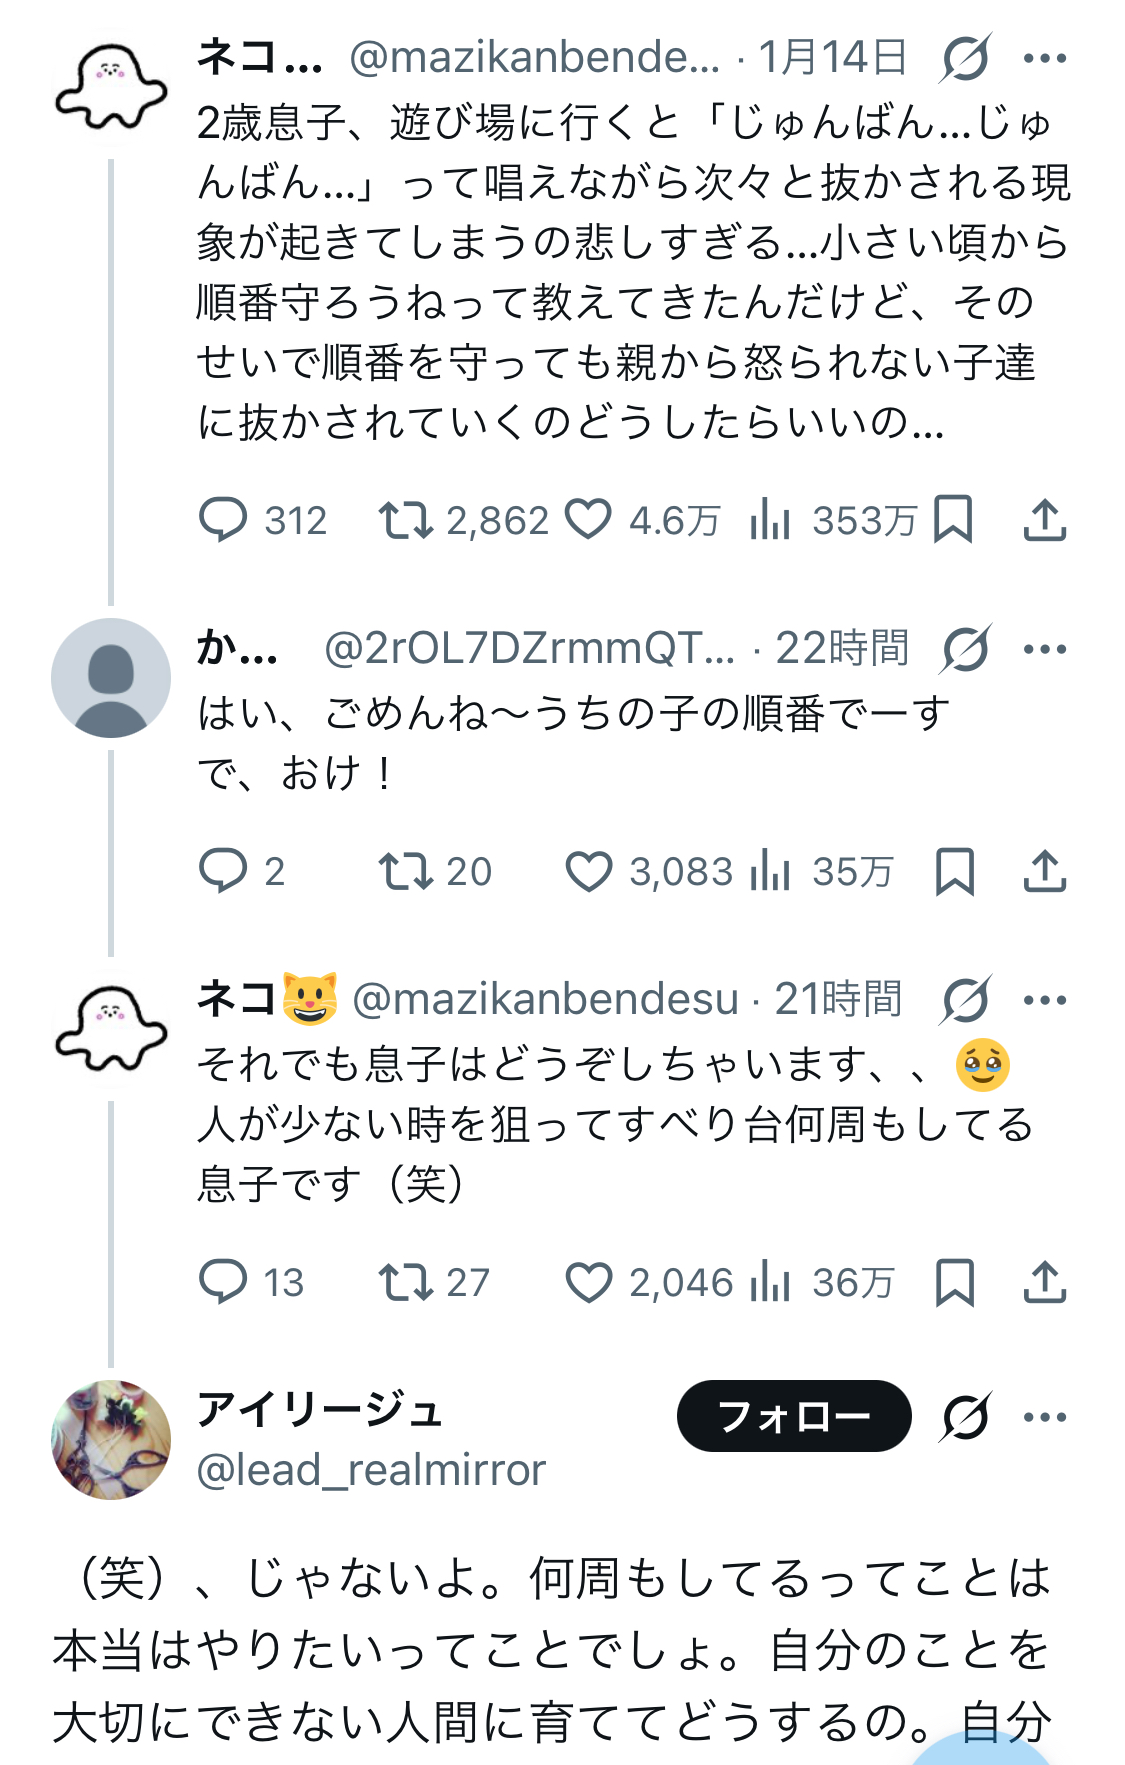Open Grok icon on the 1月14日 tweet

tap(965, 58)
